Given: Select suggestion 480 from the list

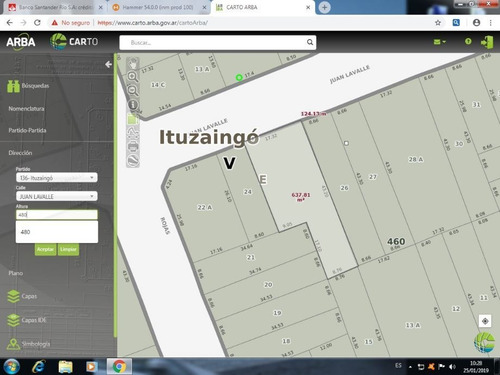Looking at the screenshot, I should (x=57, y=232).
